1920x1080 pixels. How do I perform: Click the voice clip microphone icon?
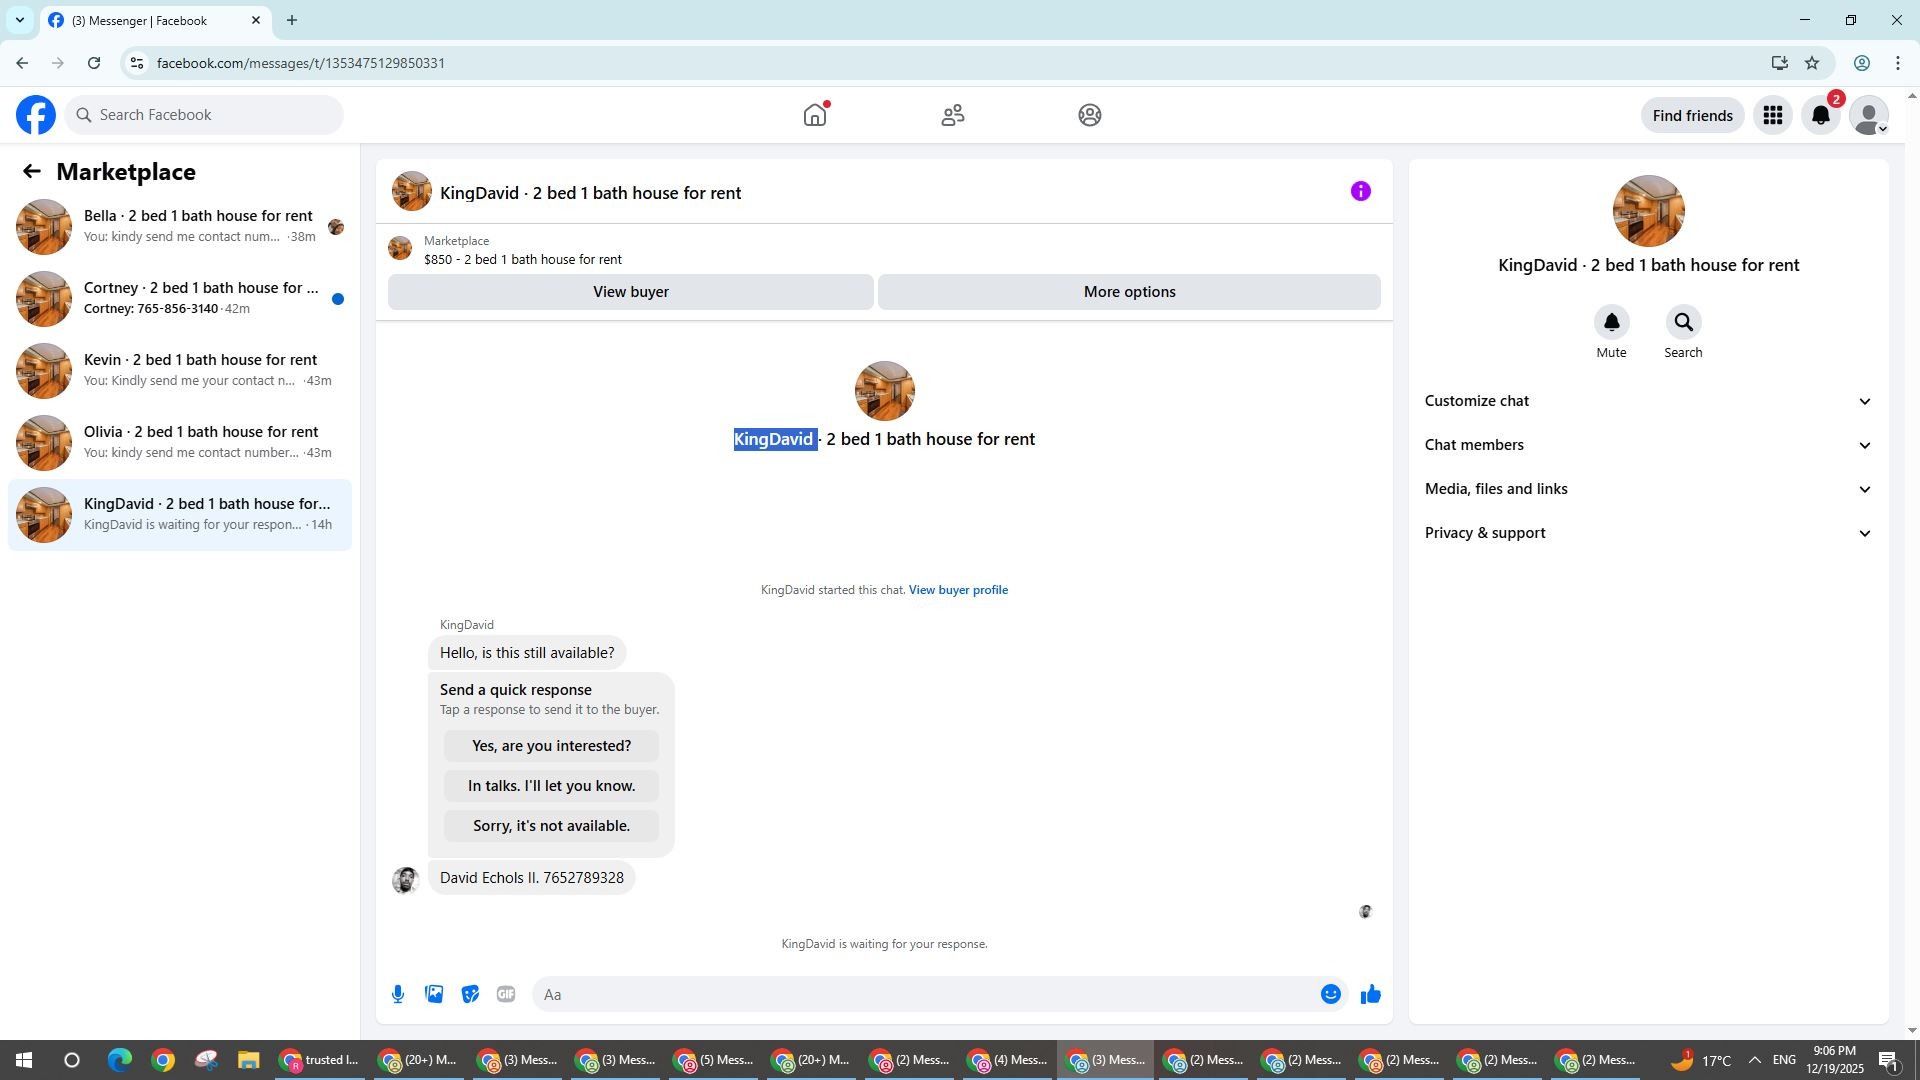[398, 994]
